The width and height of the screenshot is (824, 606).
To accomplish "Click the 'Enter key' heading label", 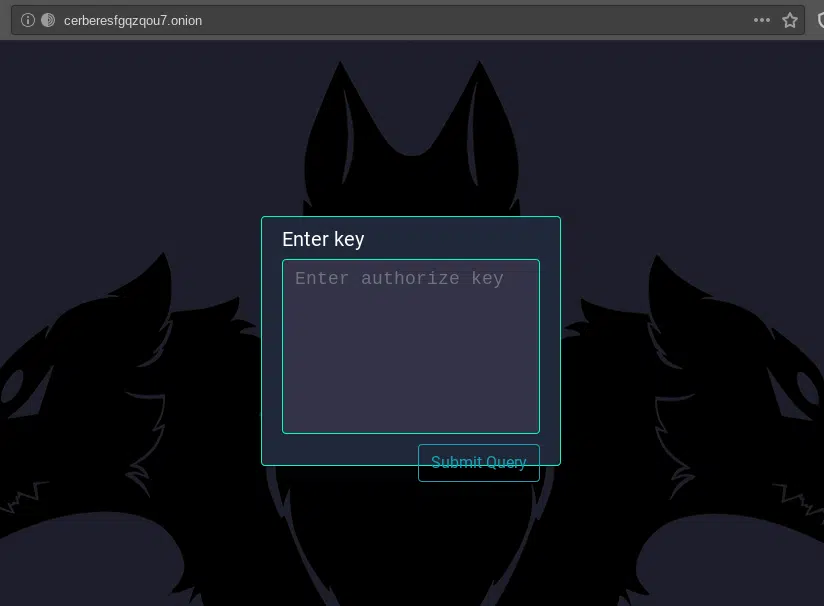I will point(323,239).
